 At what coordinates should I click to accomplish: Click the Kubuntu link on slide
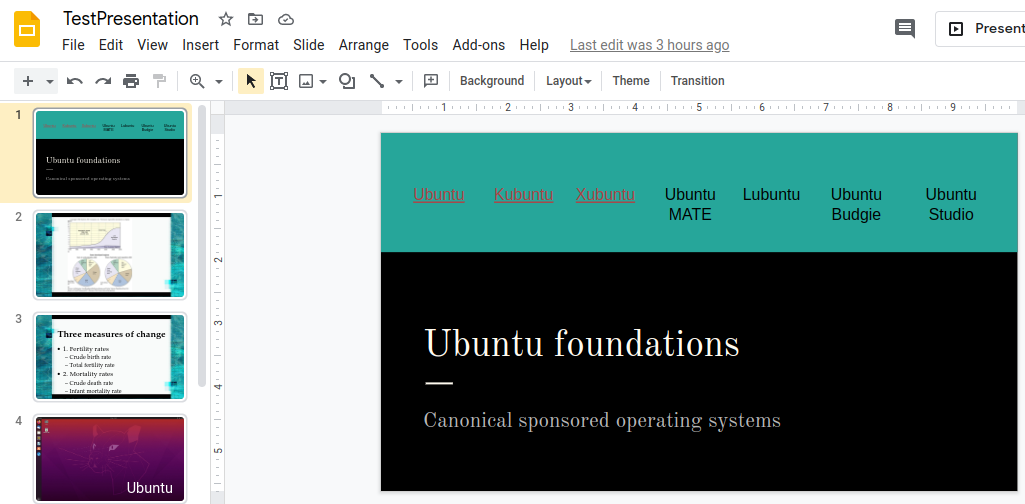coord(523,194)
